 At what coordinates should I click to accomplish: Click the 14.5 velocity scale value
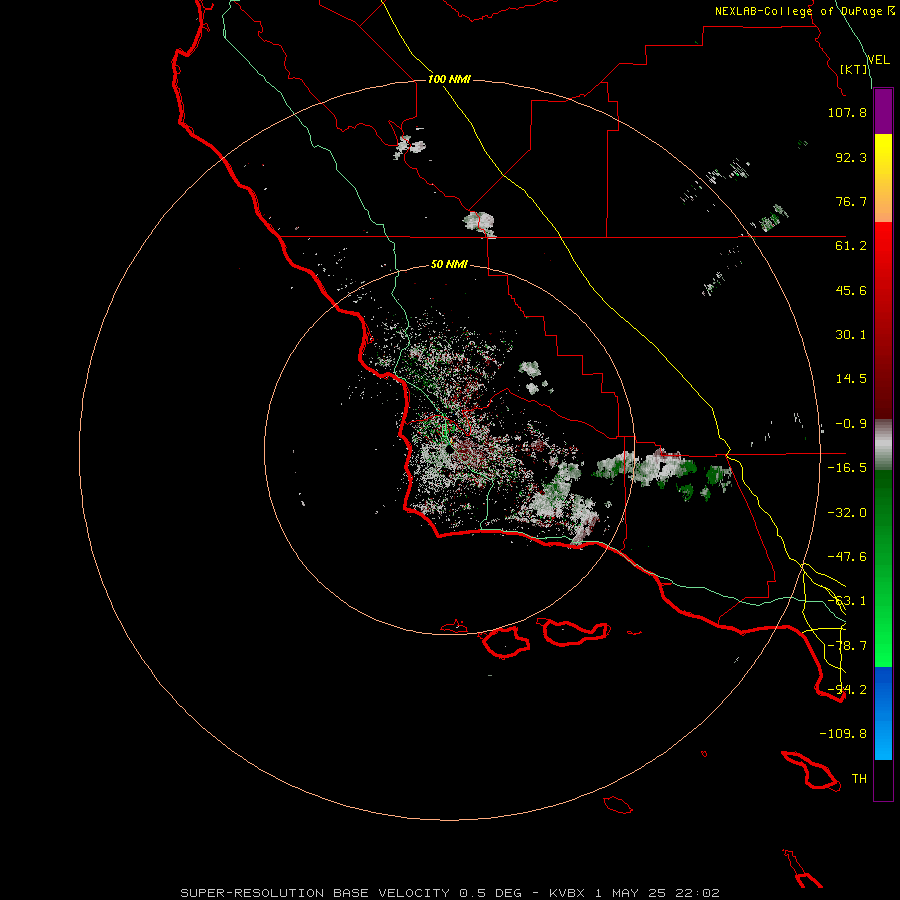[x=851, y=379]
